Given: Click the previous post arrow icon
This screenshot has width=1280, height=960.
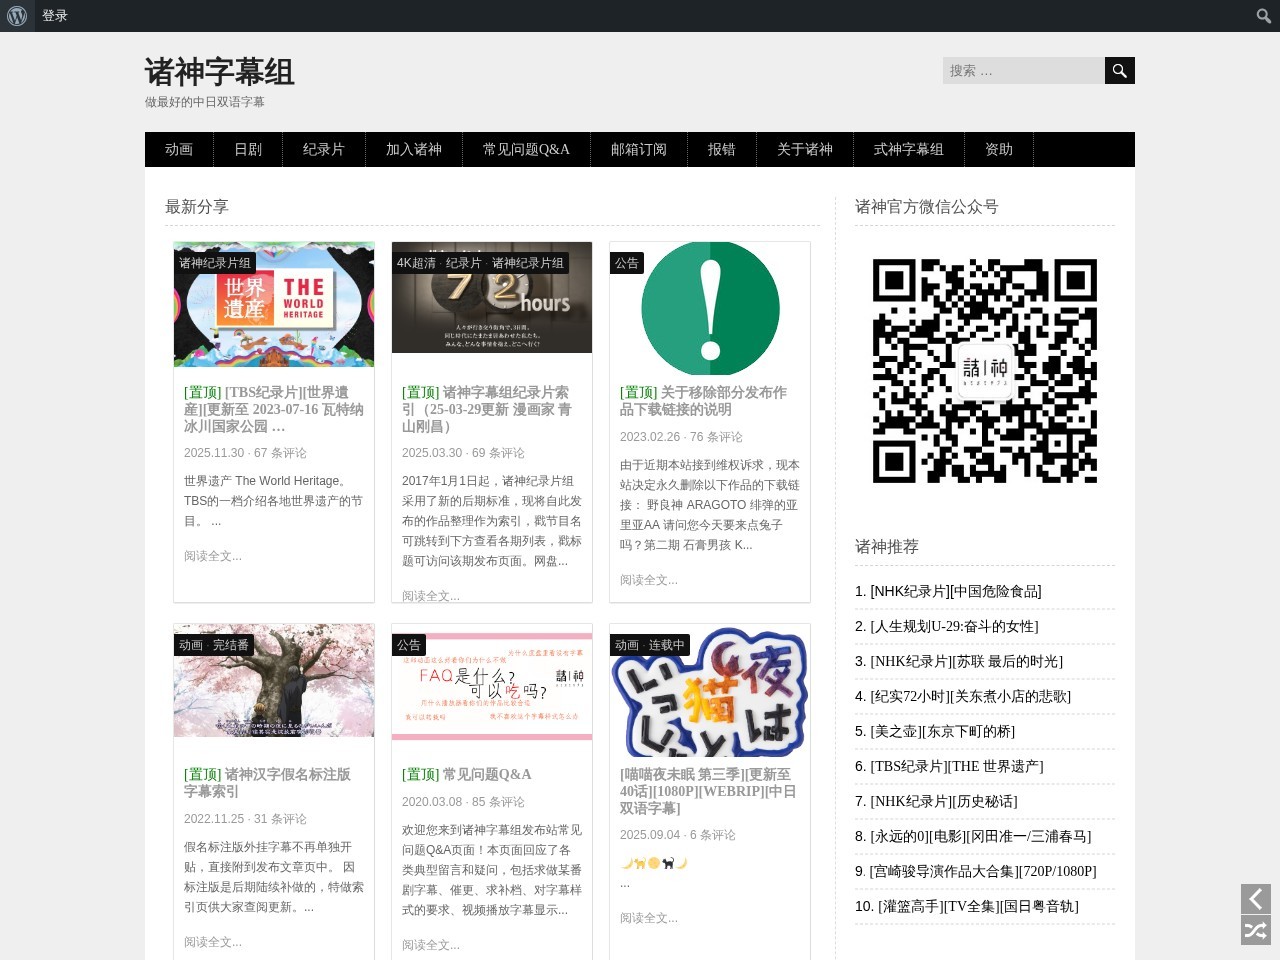Looking at the screenshot, I should [1255, 898].
